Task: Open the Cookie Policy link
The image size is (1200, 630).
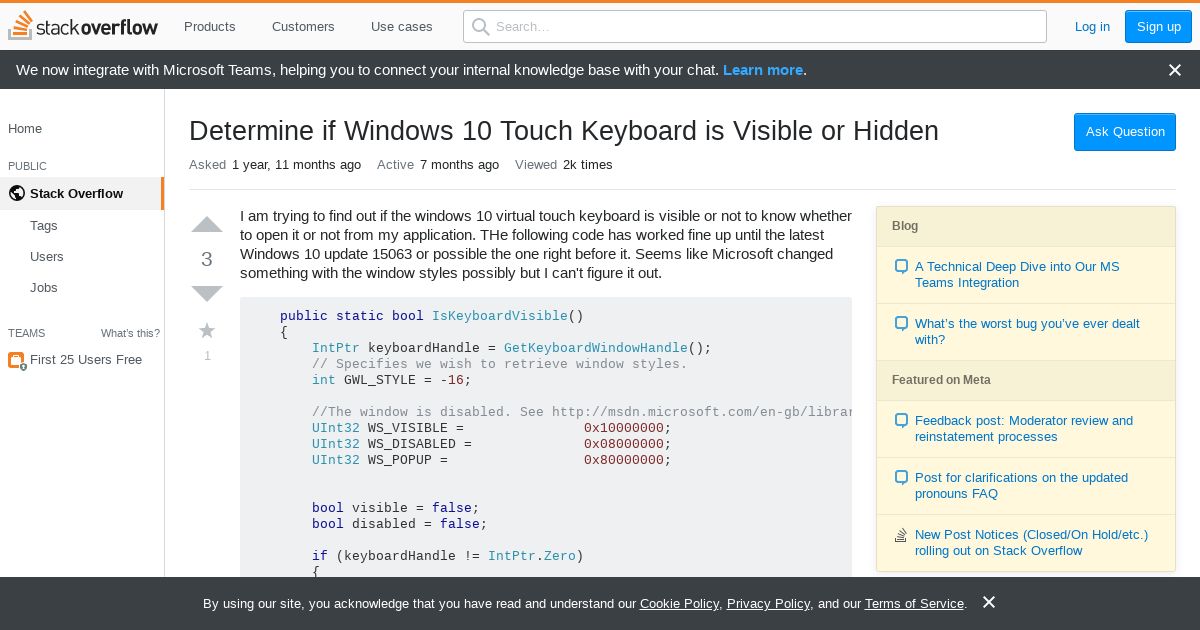Action: (679, 604)
